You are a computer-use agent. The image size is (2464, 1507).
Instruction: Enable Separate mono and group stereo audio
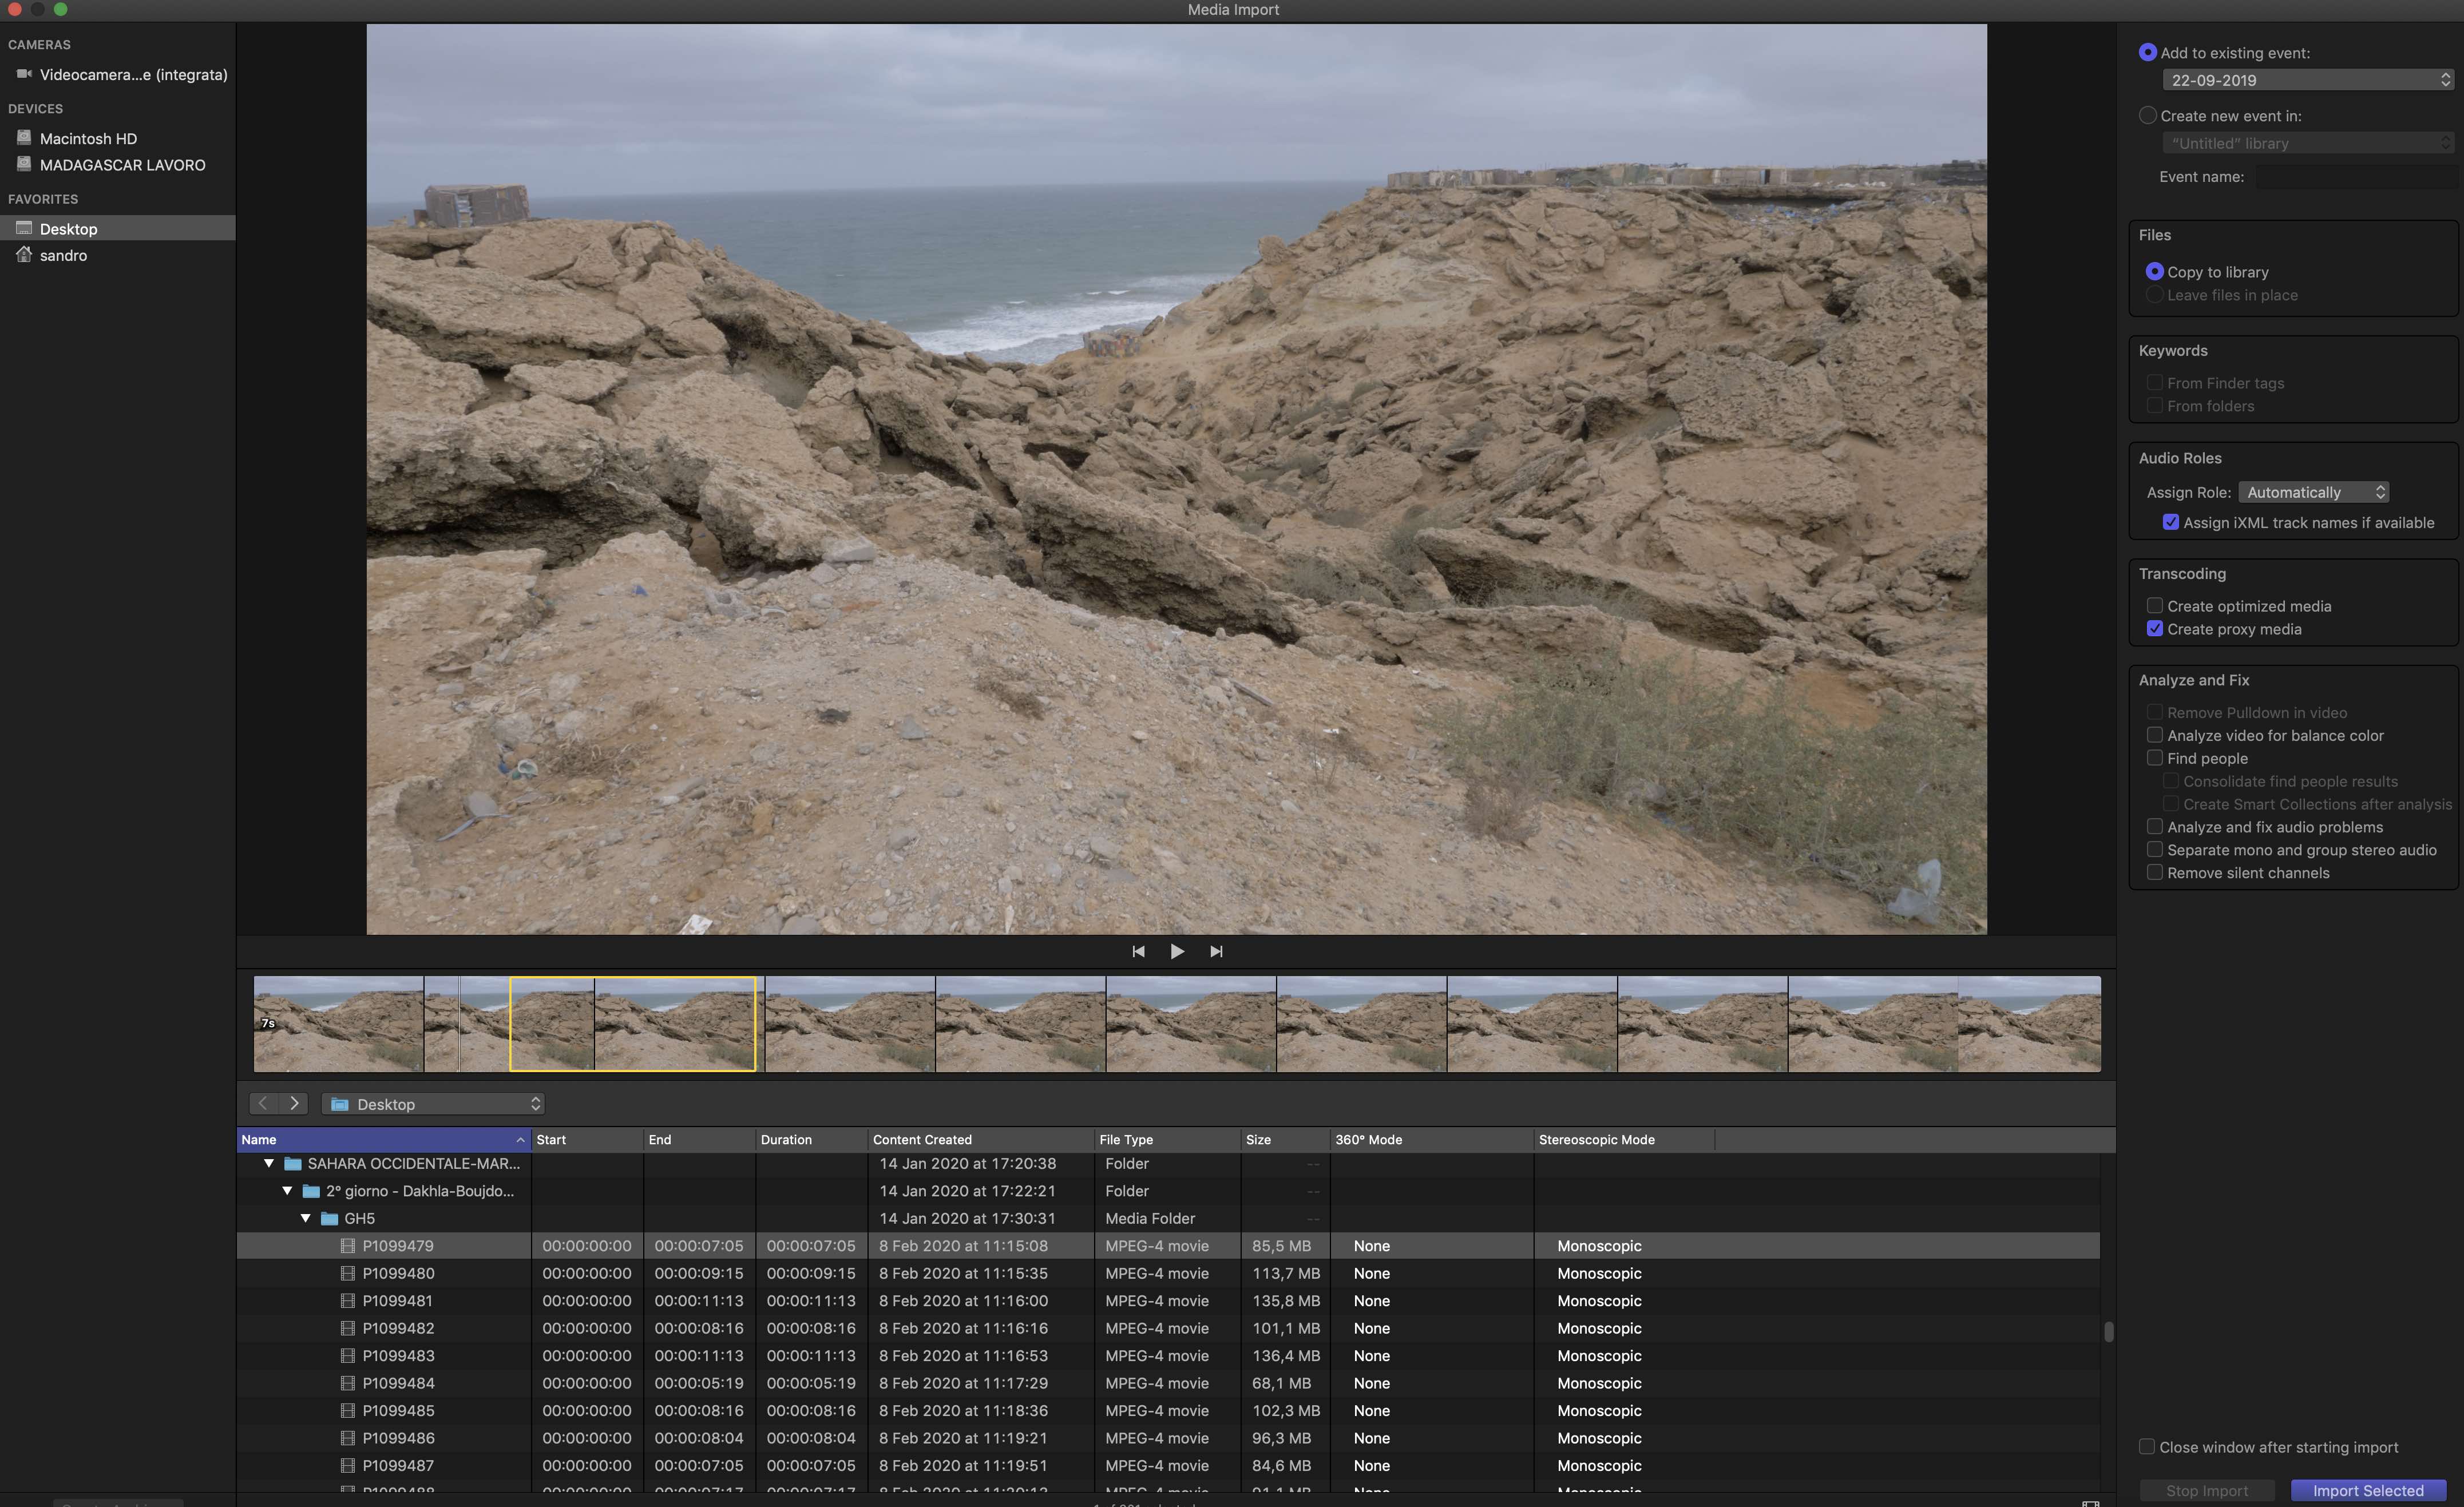point(2155,849)
